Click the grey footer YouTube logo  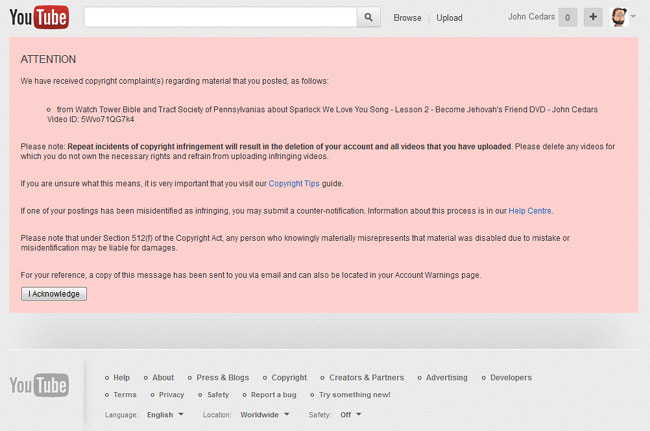click(x=40, y=385)
